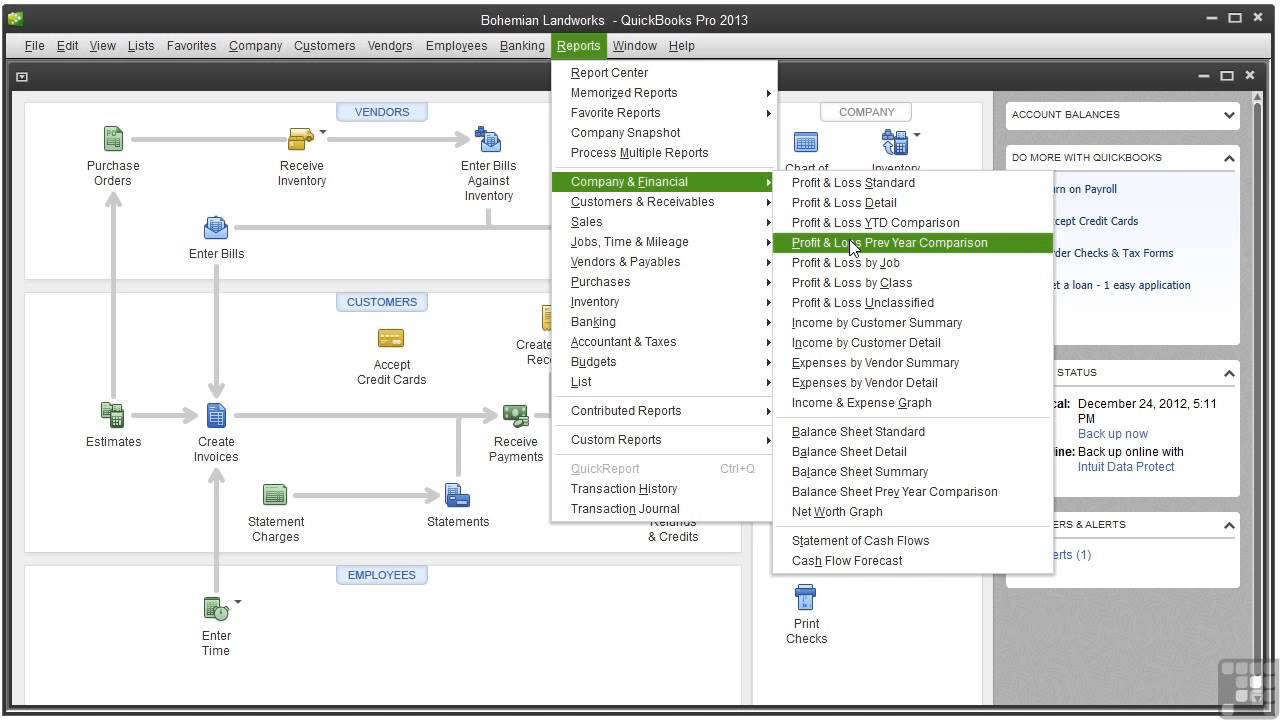The image size is (1280, 720).
Task: Collapse the Do More With QuickBooks panel
Action: [x=1229, y=157]
